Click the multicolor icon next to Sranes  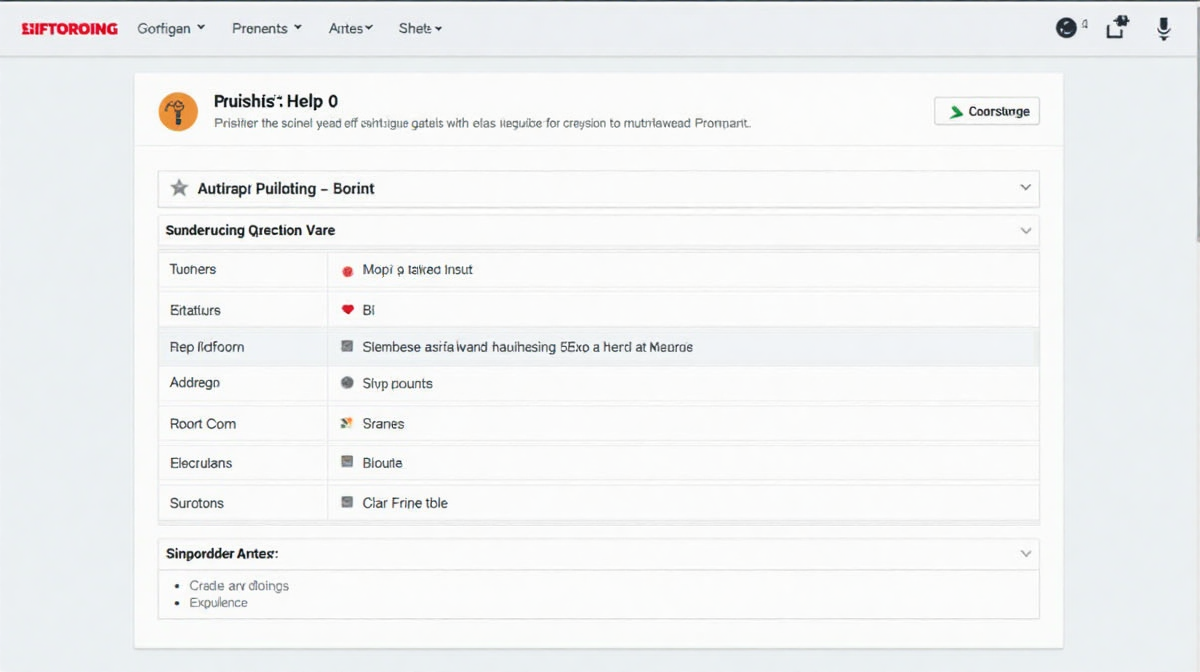click(347, 423)
